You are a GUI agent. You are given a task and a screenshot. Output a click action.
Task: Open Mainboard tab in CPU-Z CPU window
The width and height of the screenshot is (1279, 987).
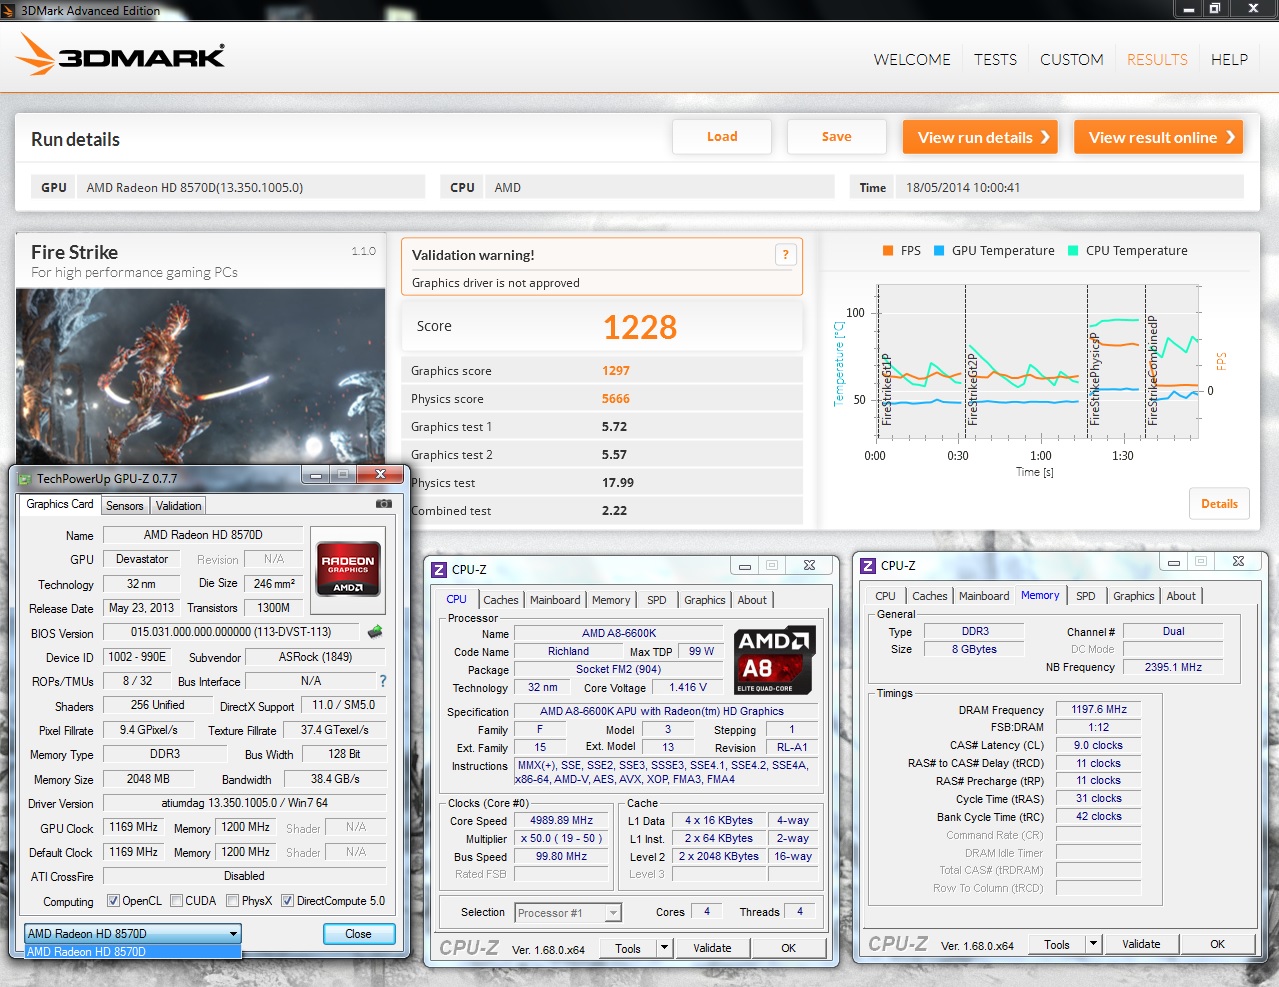tap(555, 600)
